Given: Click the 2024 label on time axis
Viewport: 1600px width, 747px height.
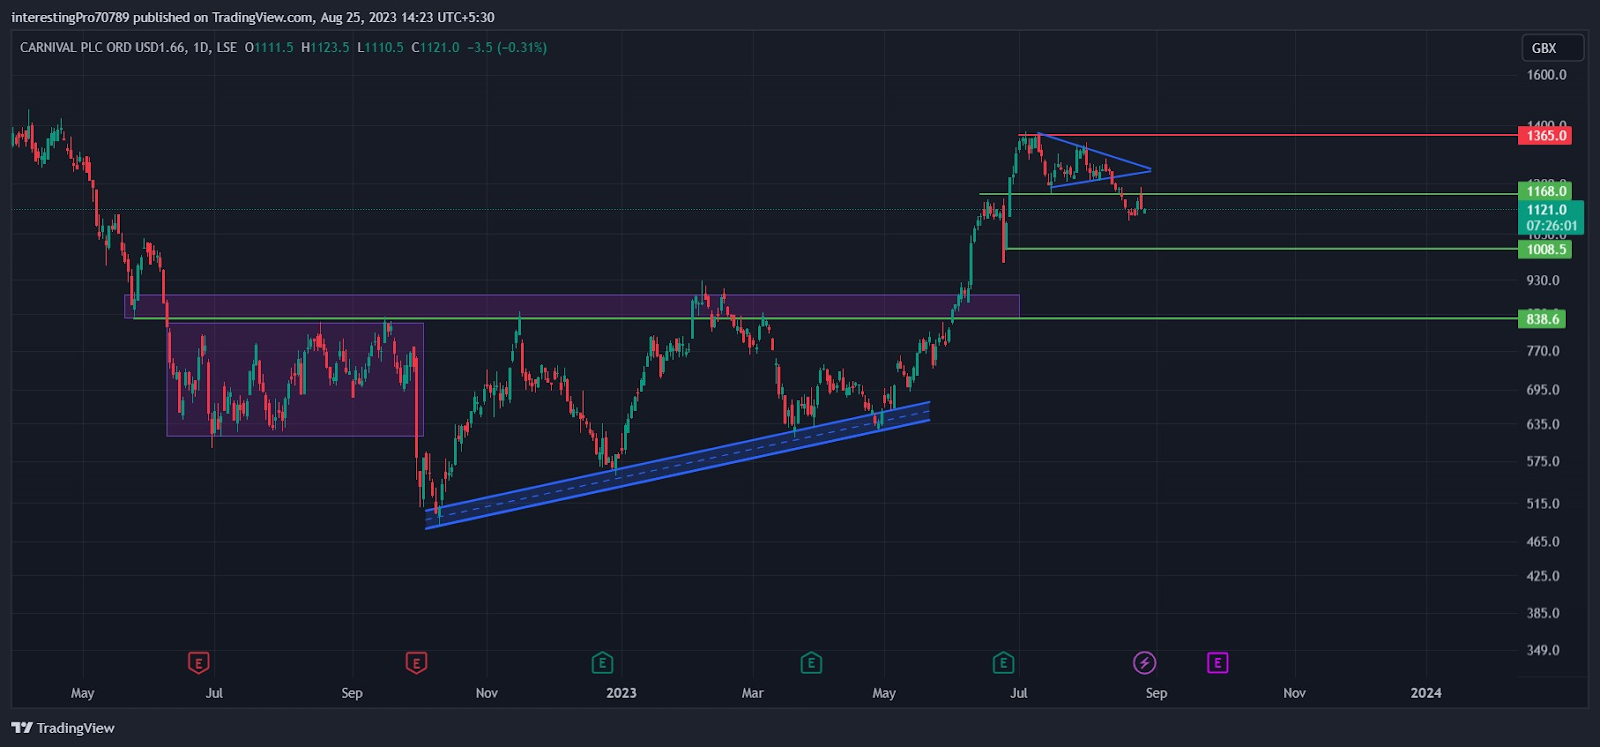Looking at the screenshot, I should click(x=1426, y=693).
